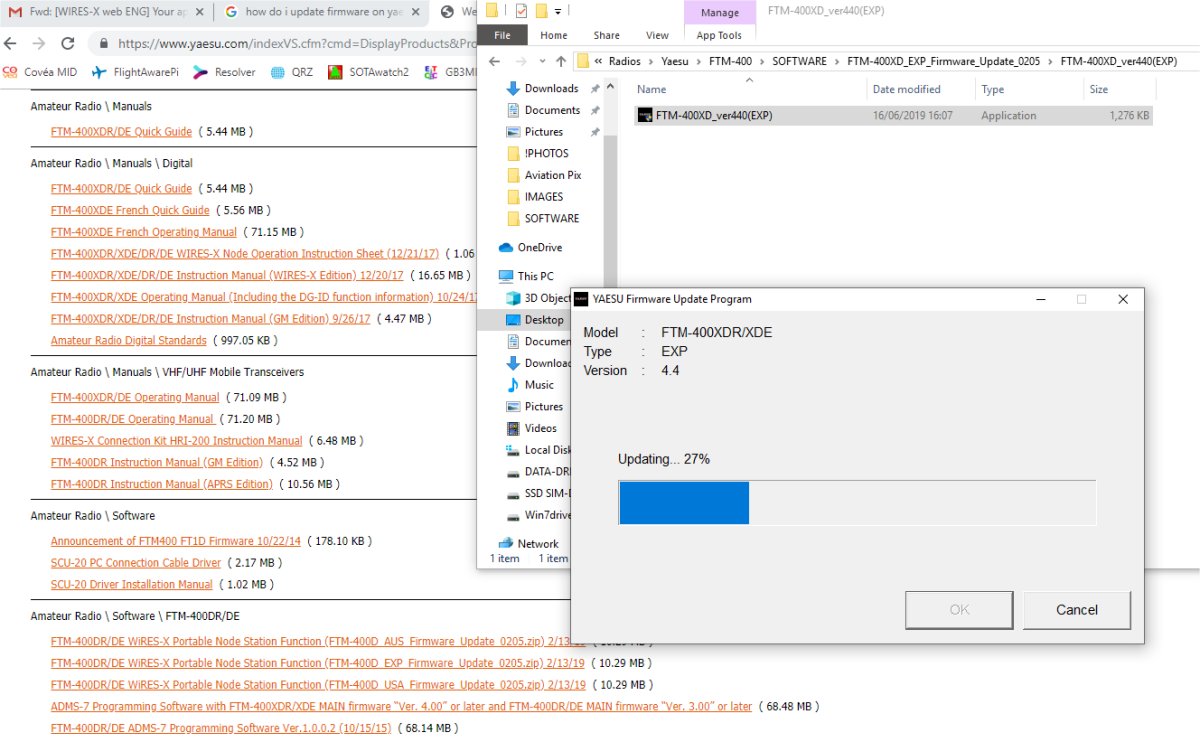Viewport: 1200px width, 742px height.
Task: Open the Videos folder in navigation pane
Action: (532, 428)
